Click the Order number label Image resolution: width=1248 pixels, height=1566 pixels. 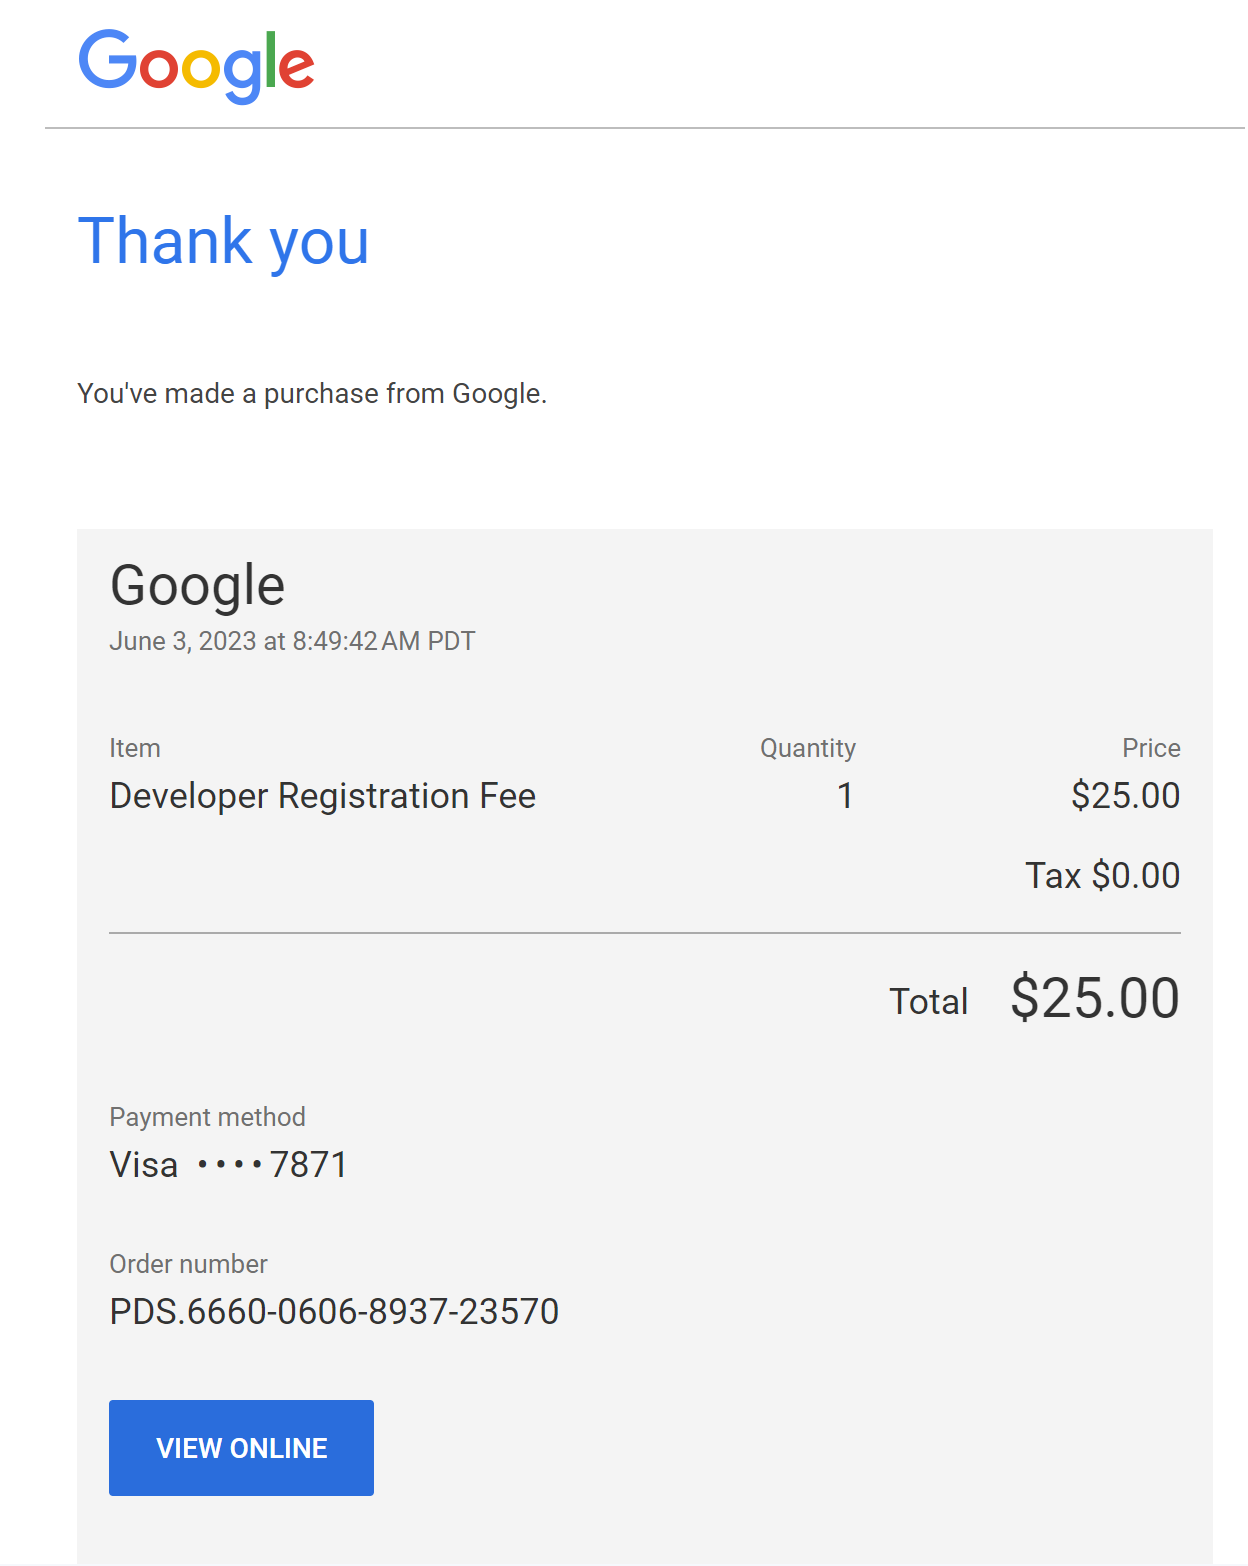pyautogui.click(x=188, y=1264)
